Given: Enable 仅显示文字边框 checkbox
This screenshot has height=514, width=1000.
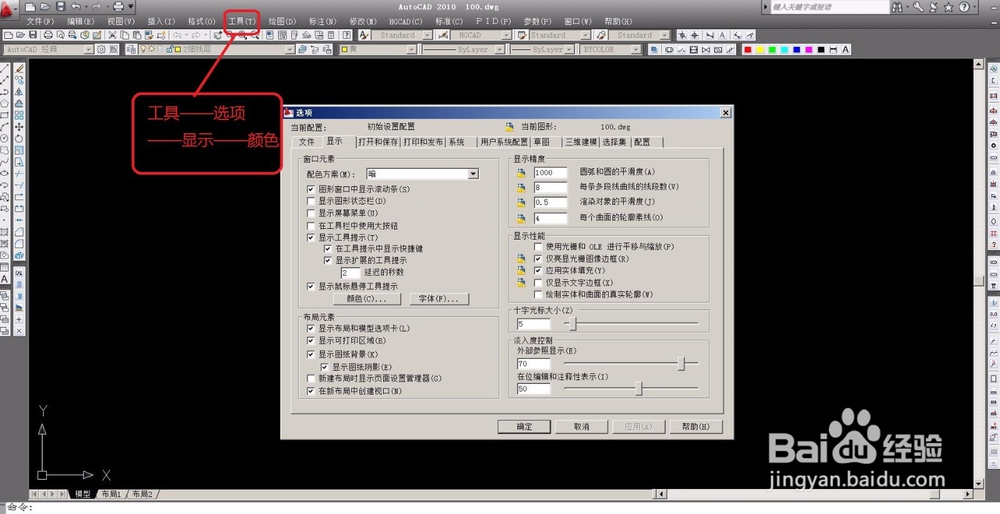Looking at the screenshot, I should 538,283.
